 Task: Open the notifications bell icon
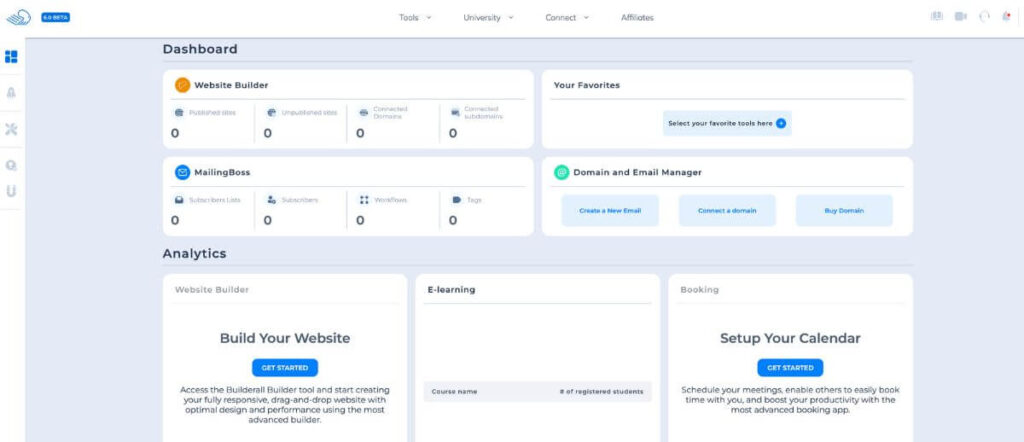click(x=1006, y=17)
